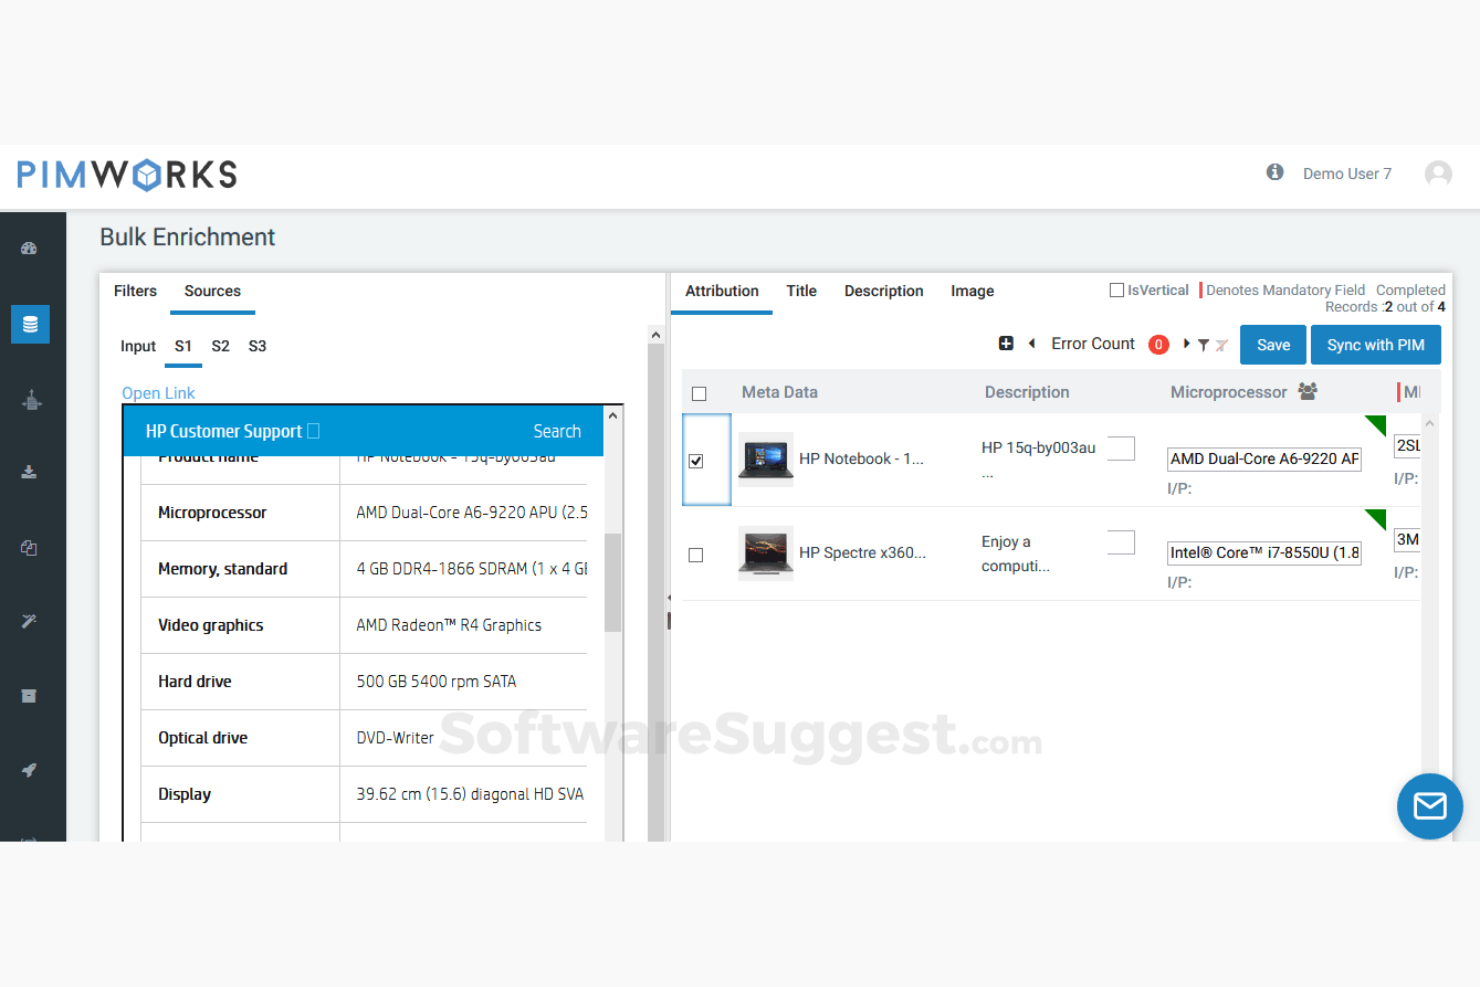1480x987 pixels.
Task: Select the Input source tab
Action: pos(138,346)
